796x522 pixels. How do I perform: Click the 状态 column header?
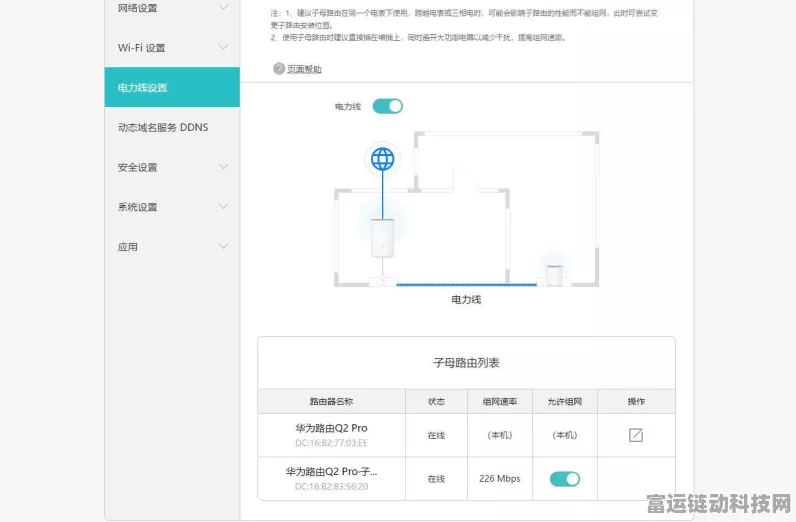click(x=436, y=402)
